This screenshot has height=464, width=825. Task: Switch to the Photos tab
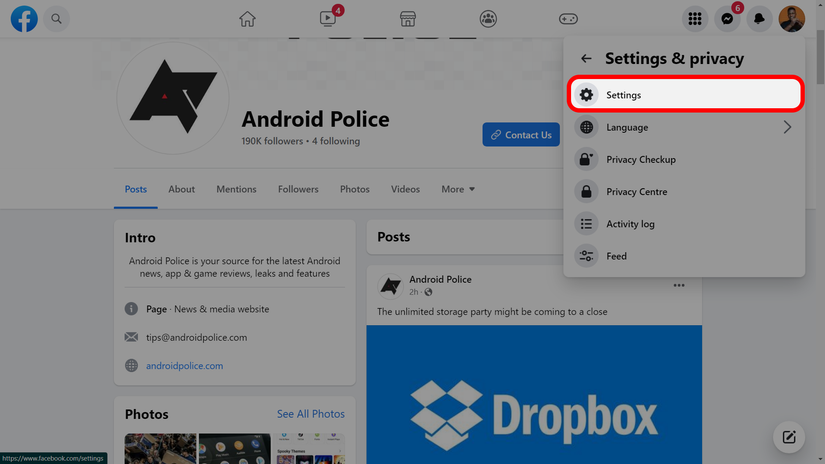click(355, 189)
